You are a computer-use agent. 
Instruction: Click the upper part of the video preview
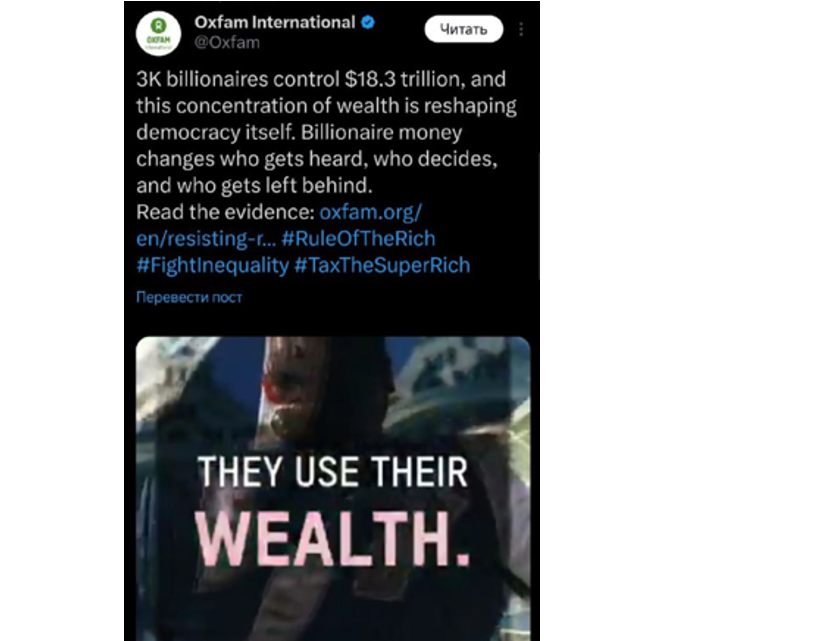(x=333, y=388)
